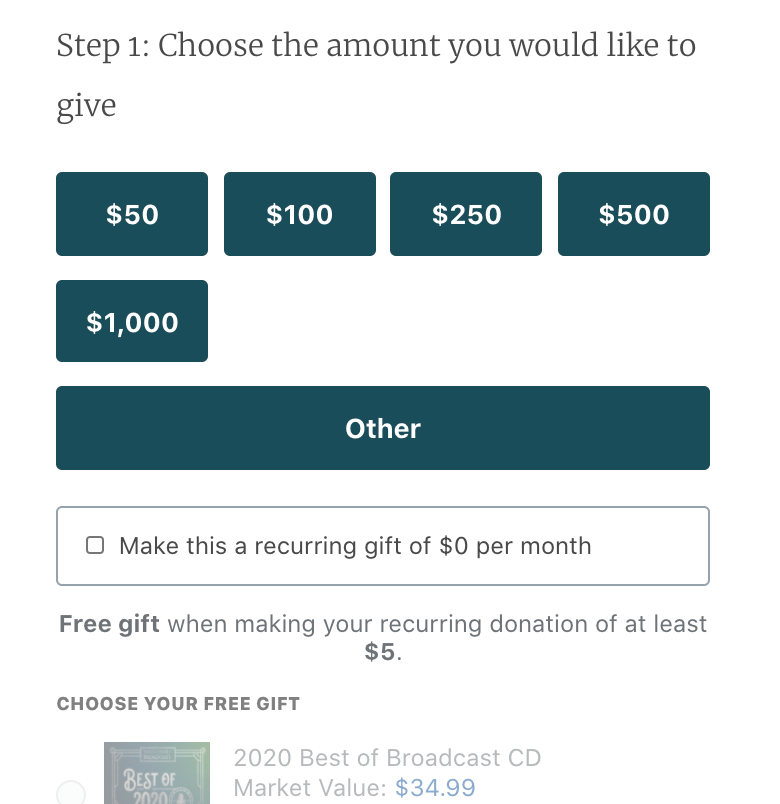Click the '2020 Best of Broadcast CD' title
Image resolution: width=780 pixels, height=804 pixels.
387,757
